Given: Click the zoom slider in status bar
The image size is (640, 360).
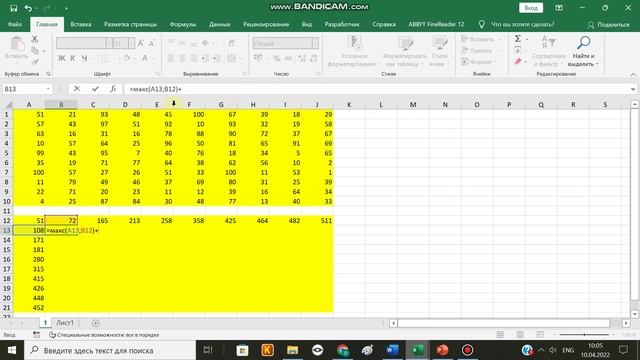Looking at the screenshot, I should coord(584,335).
